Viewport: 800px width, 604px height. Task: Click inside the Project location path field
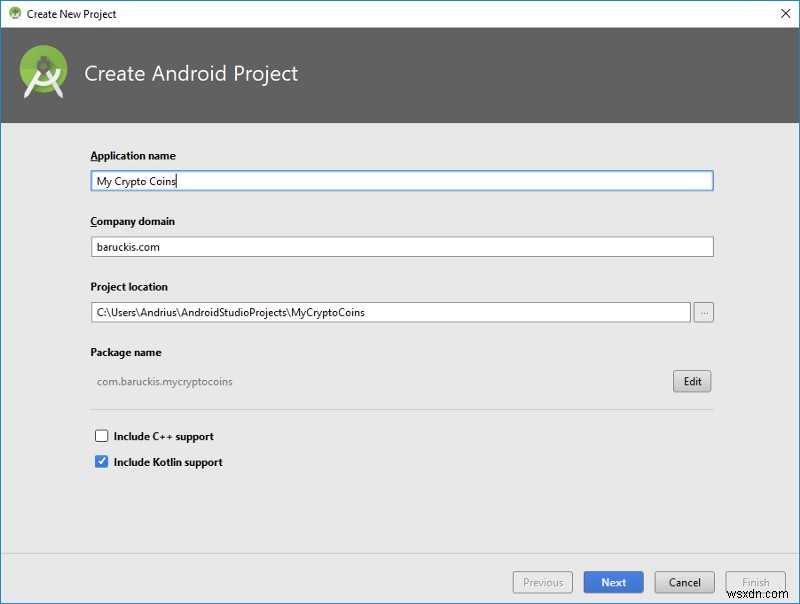coord(390,312)
